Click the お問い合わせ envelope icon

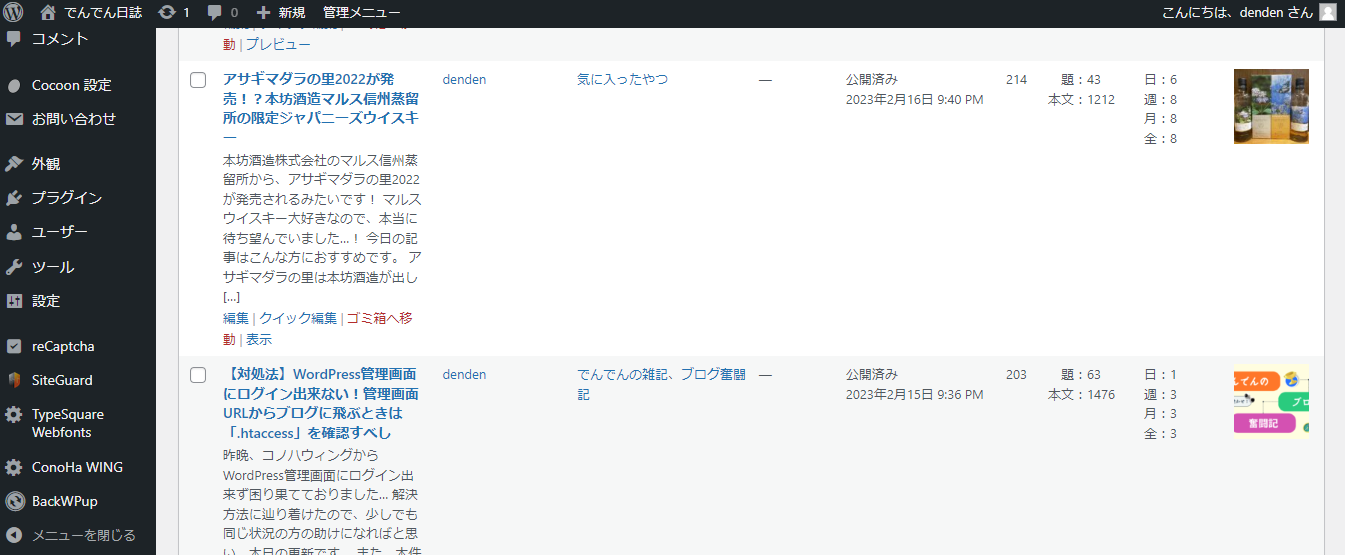pos(14,119)
